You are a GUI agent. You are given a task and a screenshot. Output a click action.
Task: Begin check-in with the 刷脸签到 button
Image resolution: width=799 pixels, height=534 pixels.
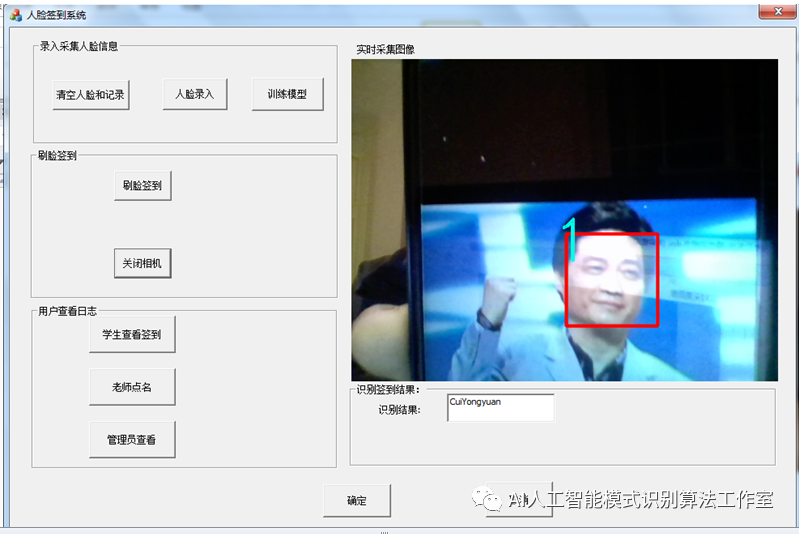pyautogui.click(x=142, y=185)
